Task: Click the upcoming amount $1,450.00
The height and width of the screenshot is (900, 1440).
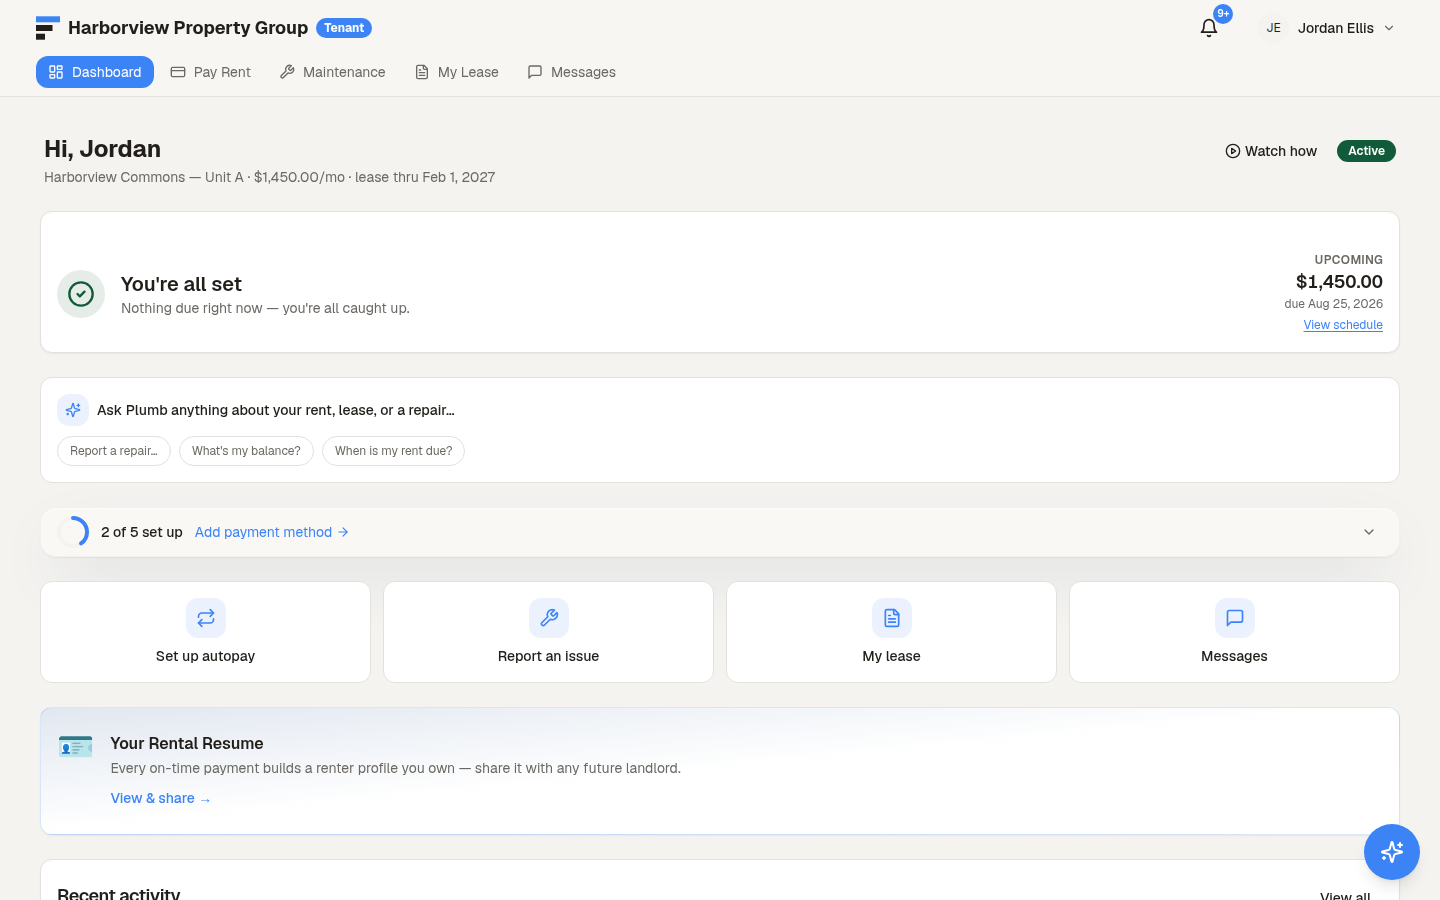Action: 1339,282
